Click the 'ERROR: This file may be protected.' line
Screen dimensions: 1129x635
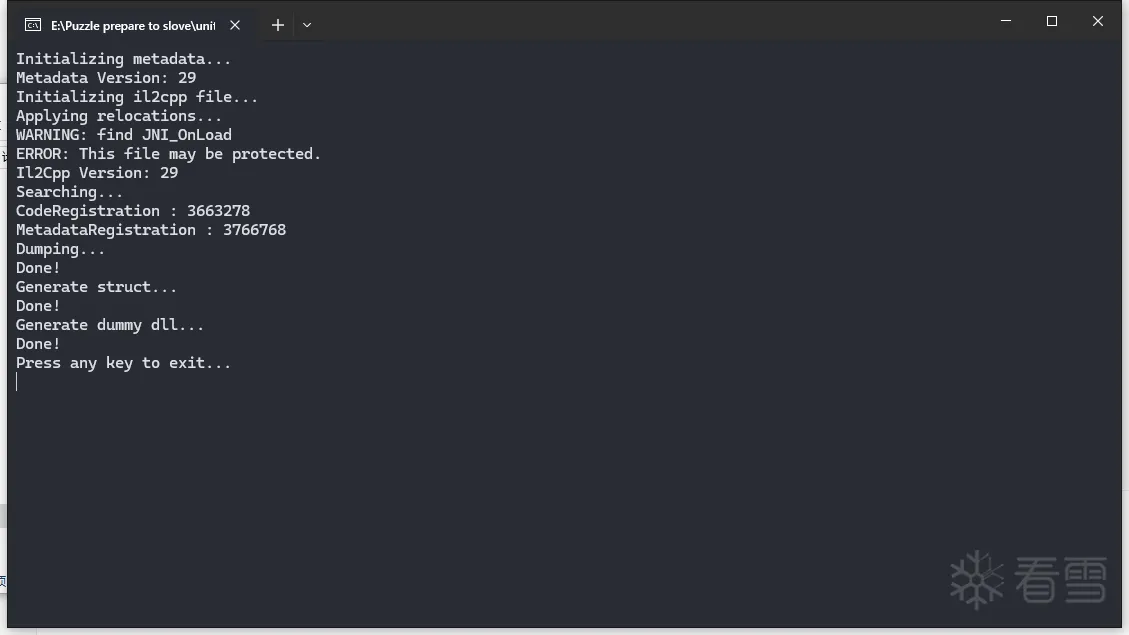(168, 154)
